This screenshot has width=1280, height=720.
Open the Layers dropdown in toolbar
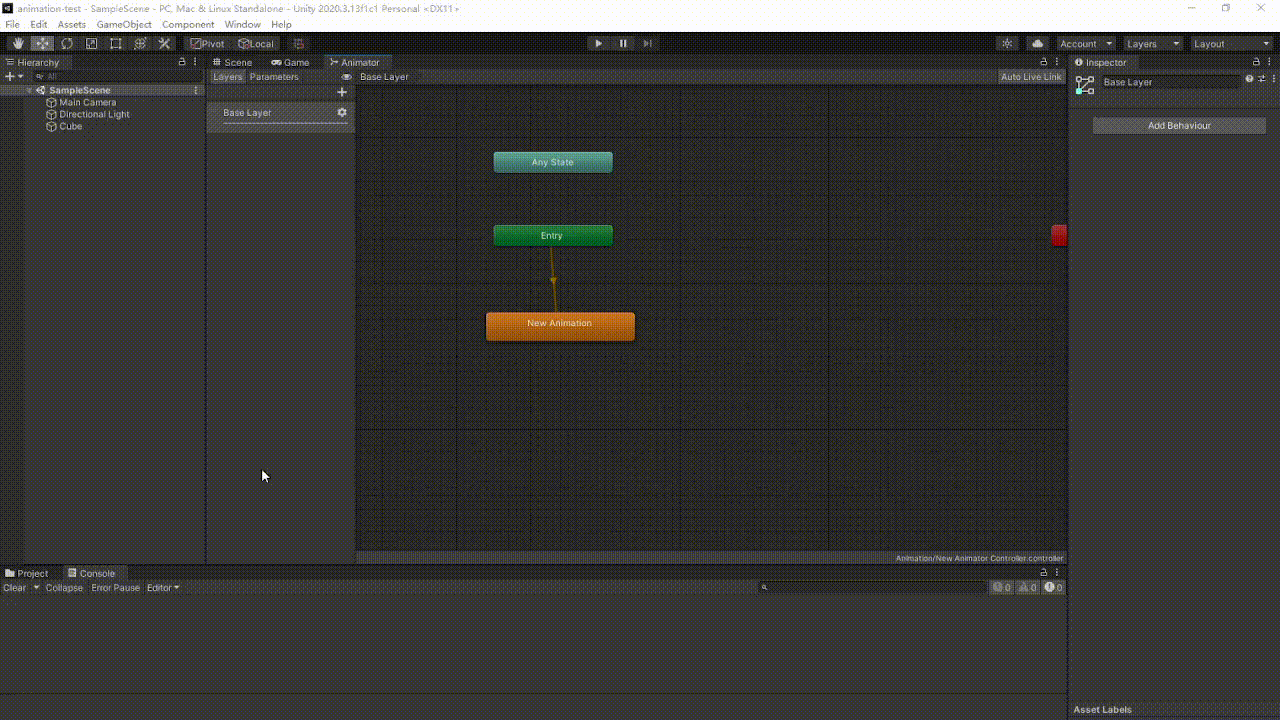point(1153,43)
